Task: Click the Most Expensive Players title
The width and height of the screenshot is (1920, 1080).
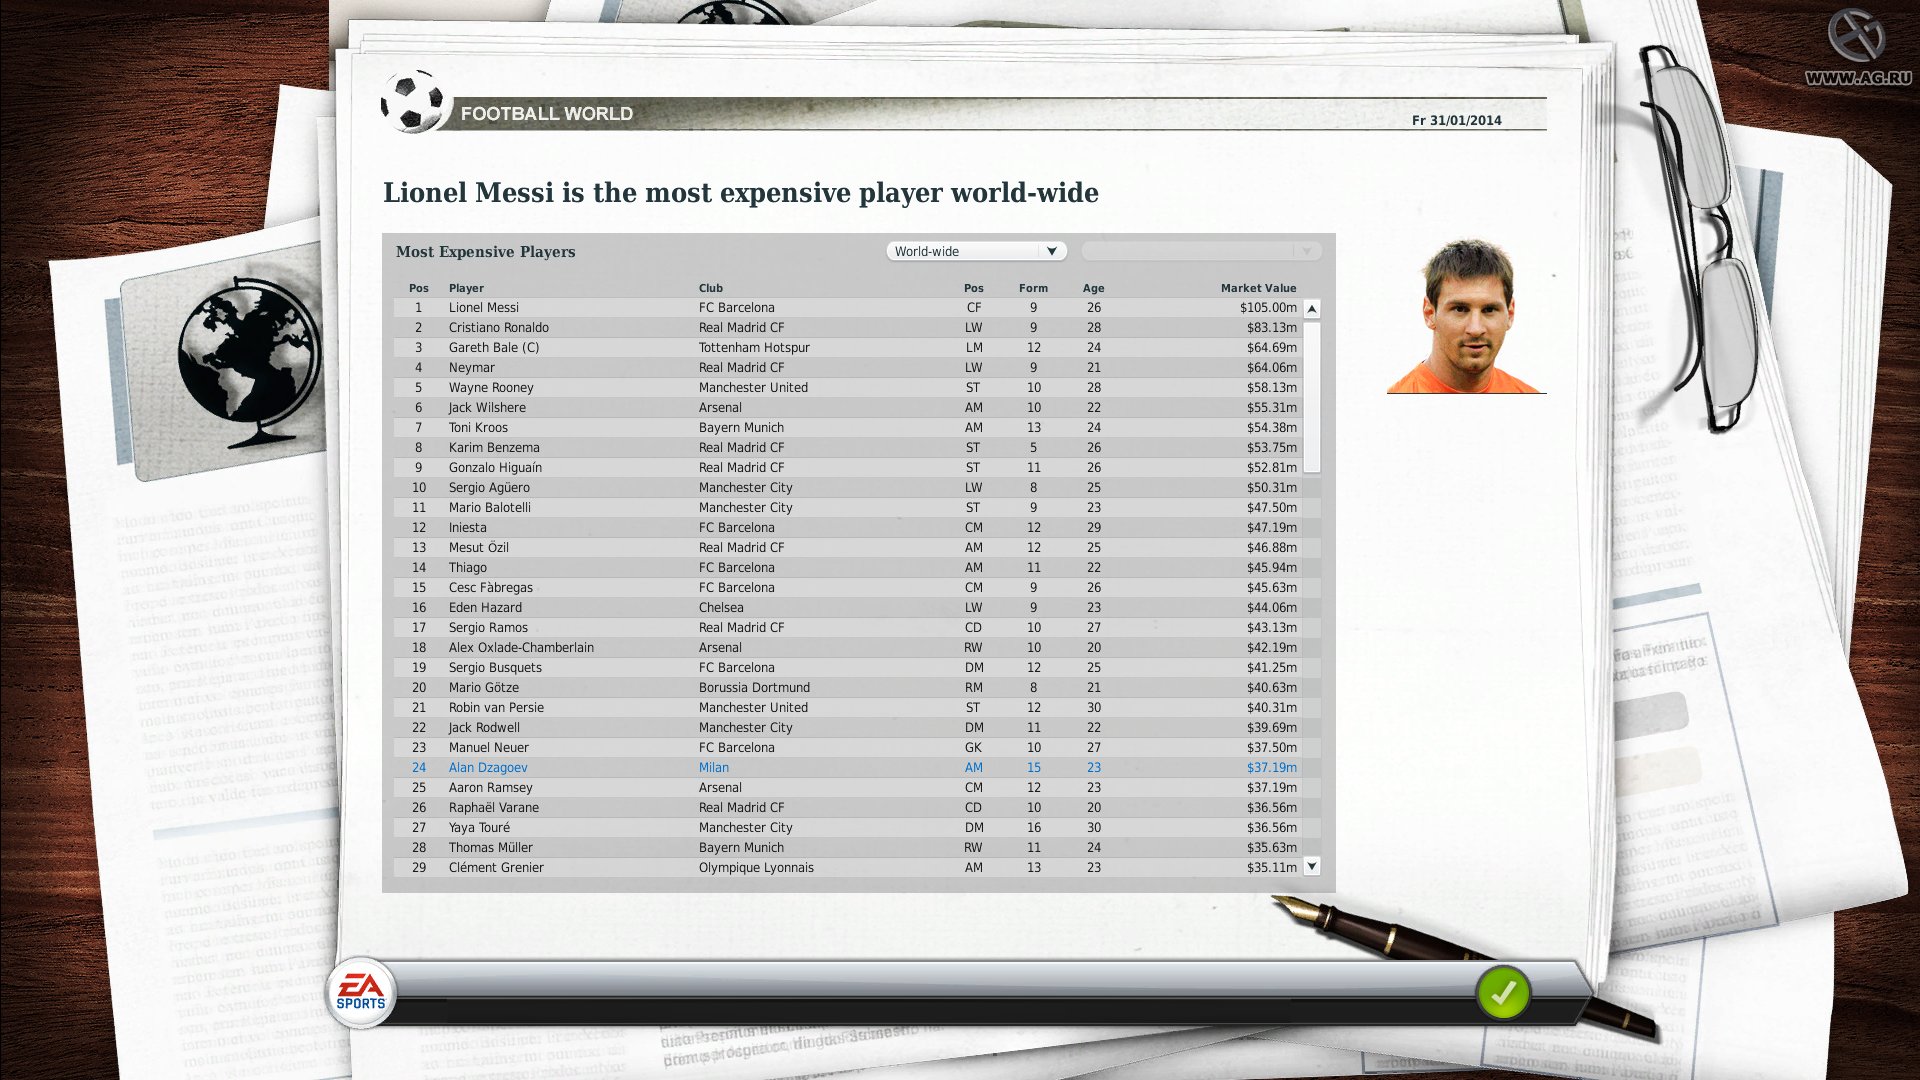Action: 484,252
